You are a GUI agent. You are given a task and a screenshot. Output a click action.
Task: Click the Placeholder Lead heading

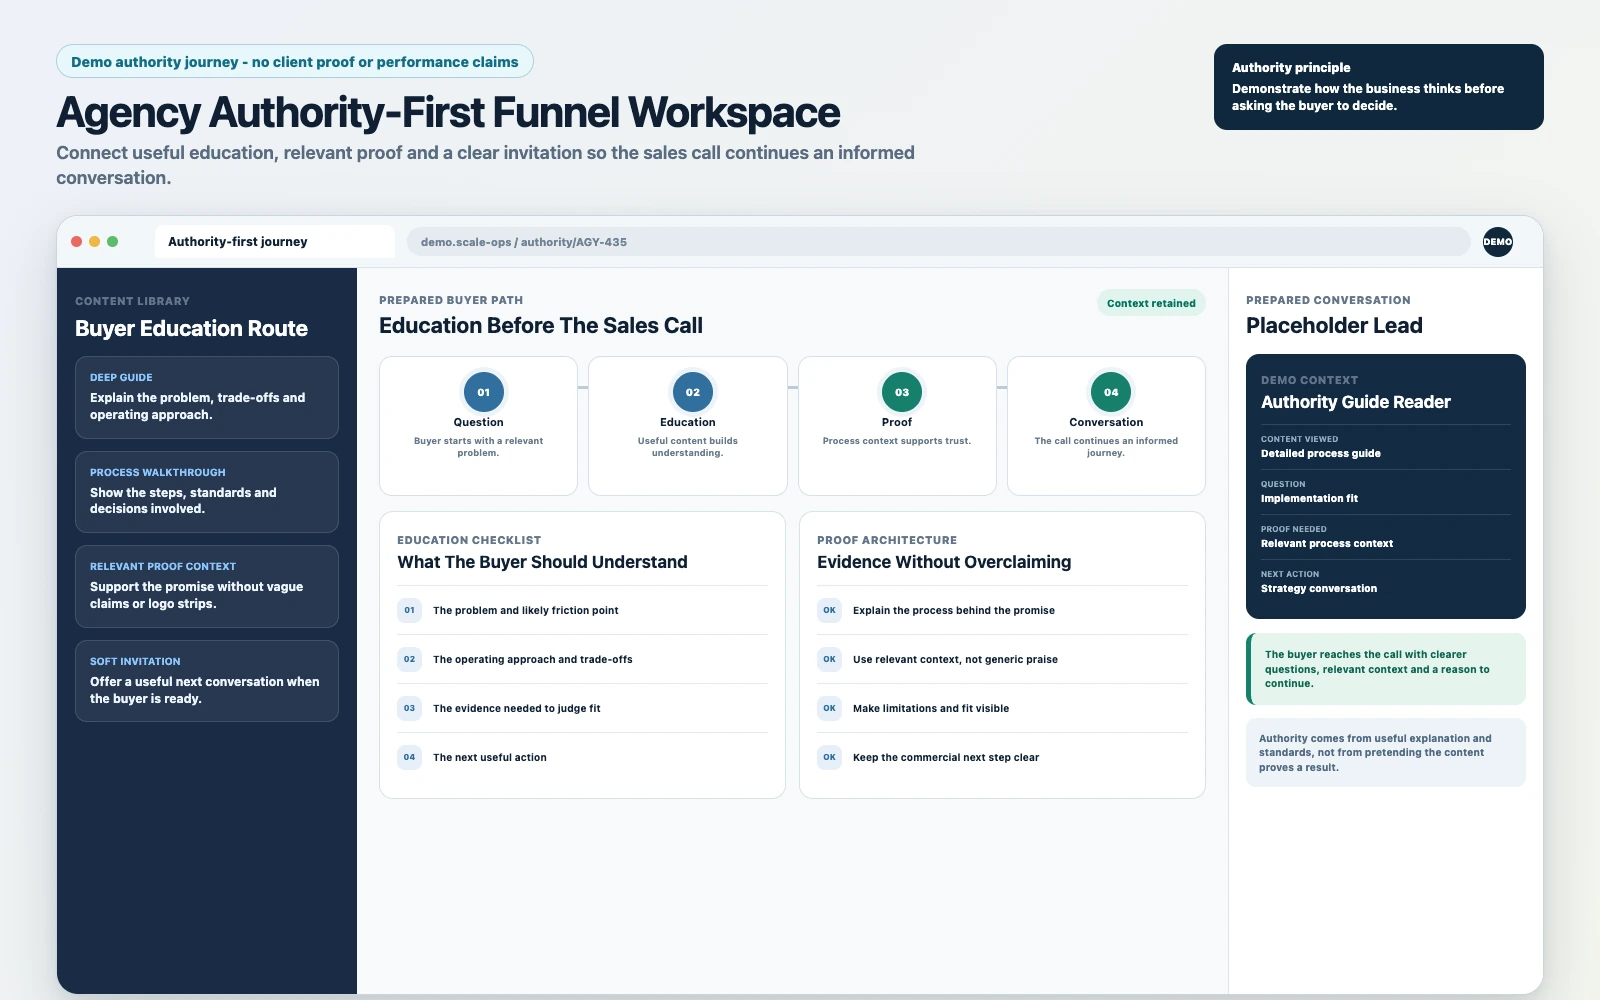pyautogui.click(x=1334, y=325)
